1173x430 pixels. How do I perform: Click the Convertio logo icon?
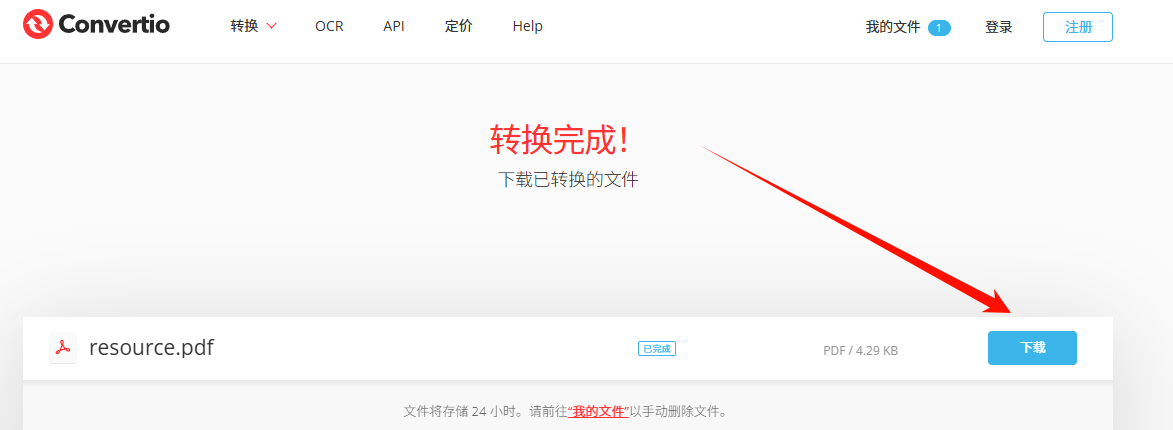tap(37, 25)
